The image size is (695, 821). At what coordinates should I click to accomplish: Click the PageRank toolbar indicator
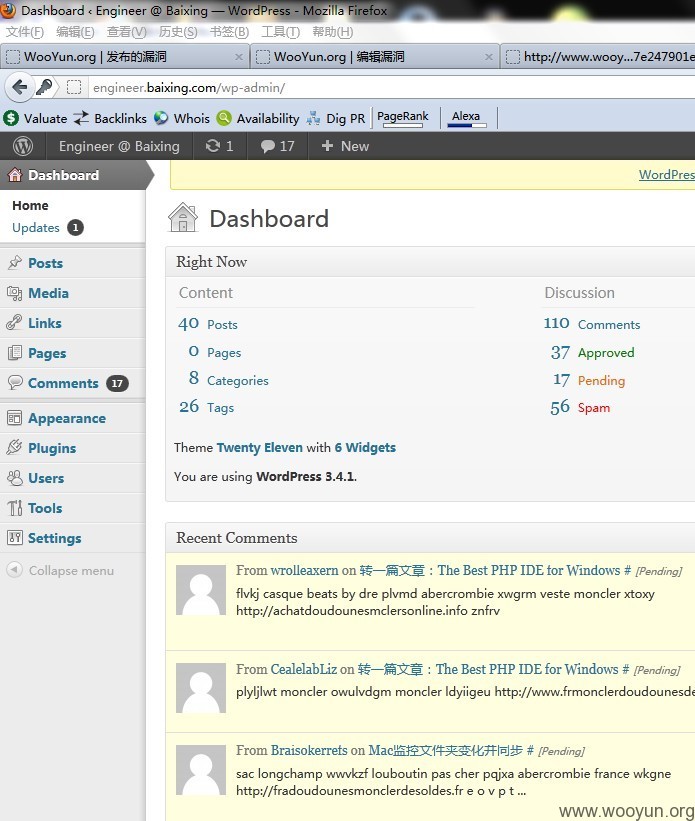click(403, 118)
